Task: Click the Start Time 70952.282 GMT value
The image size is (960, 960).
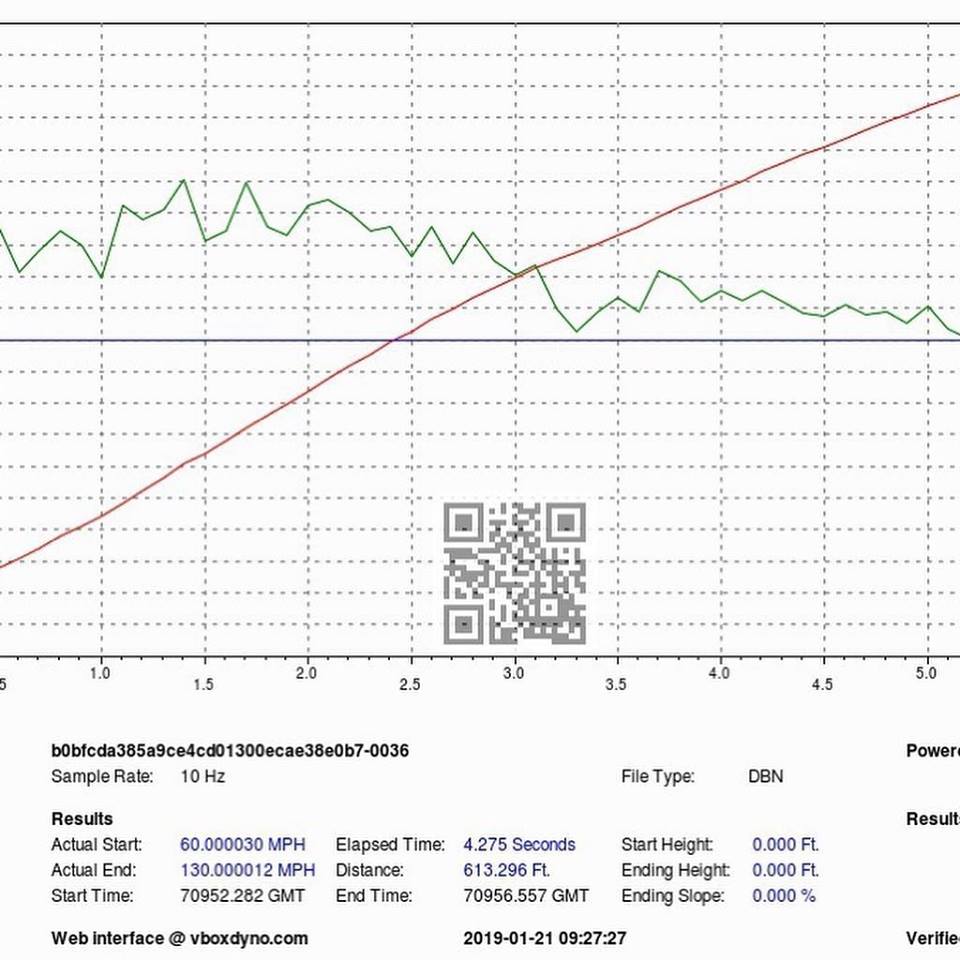Action: click(x=242, y=896)
